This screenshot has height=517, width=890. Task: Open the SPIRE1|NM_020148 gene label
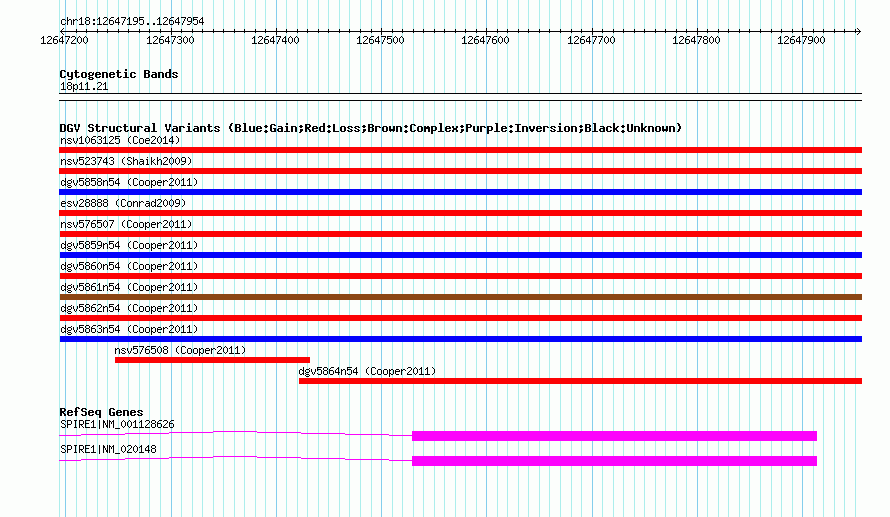[x=108, y=449]
